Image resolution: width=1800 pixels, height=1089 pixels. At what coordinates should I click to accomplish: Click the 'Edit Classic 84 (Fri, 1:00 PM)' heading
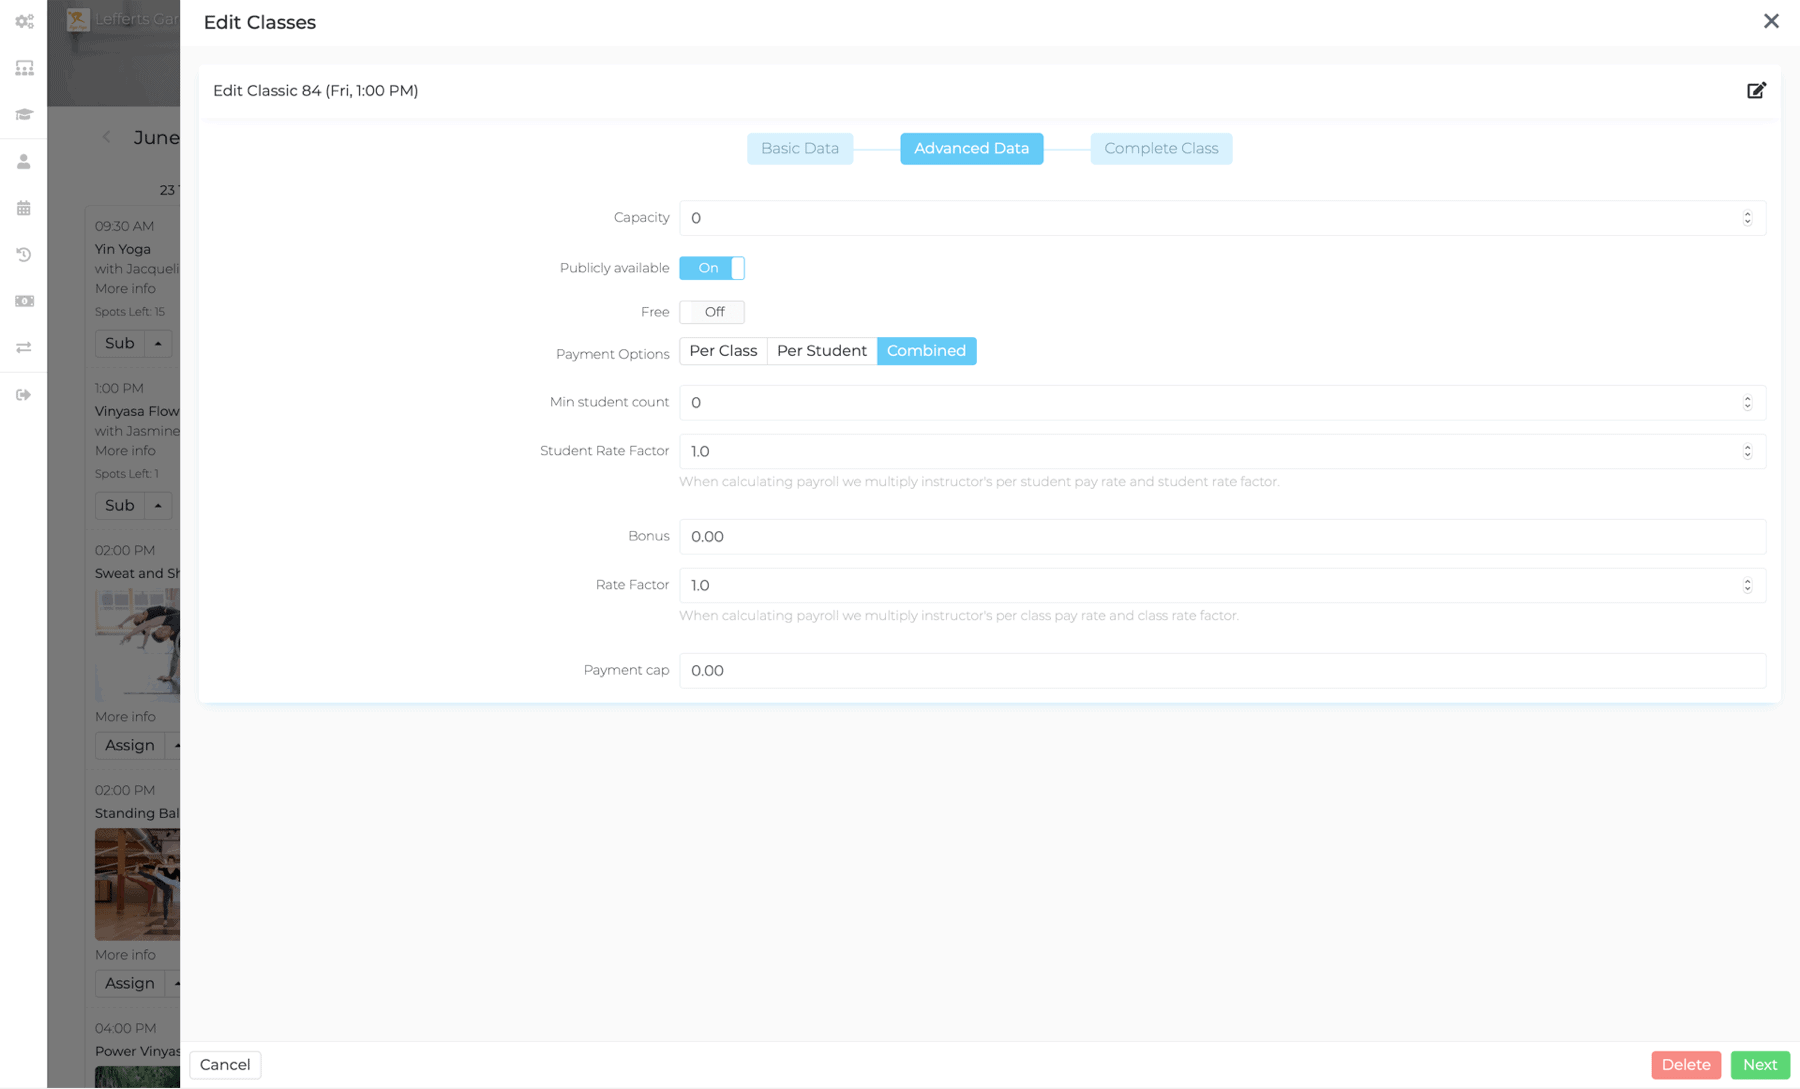(x=316, y=91)
